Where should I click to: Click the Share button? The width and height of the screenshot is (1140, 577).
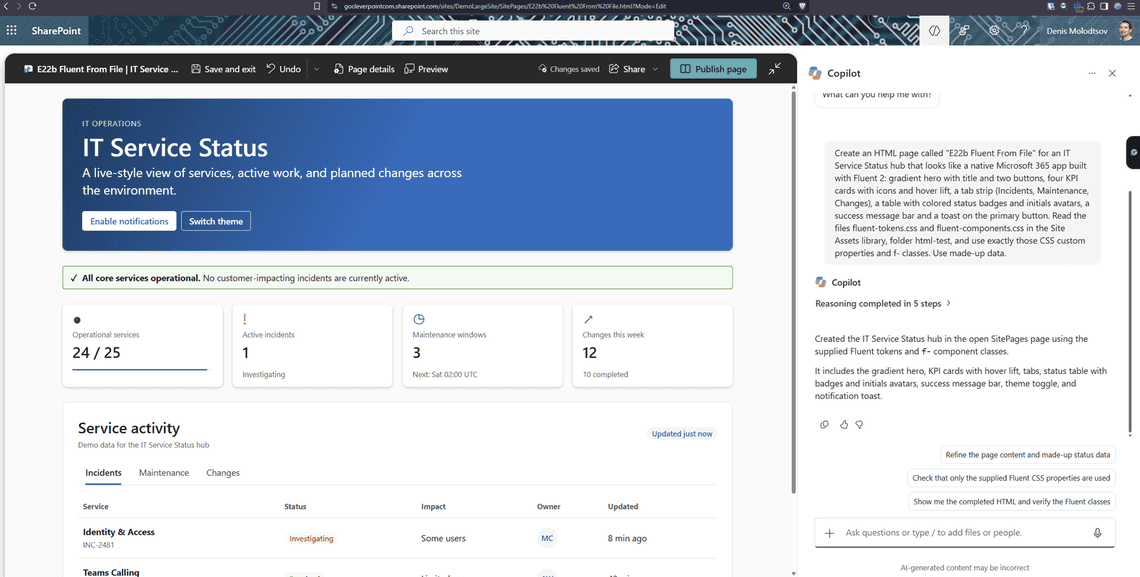627,69
